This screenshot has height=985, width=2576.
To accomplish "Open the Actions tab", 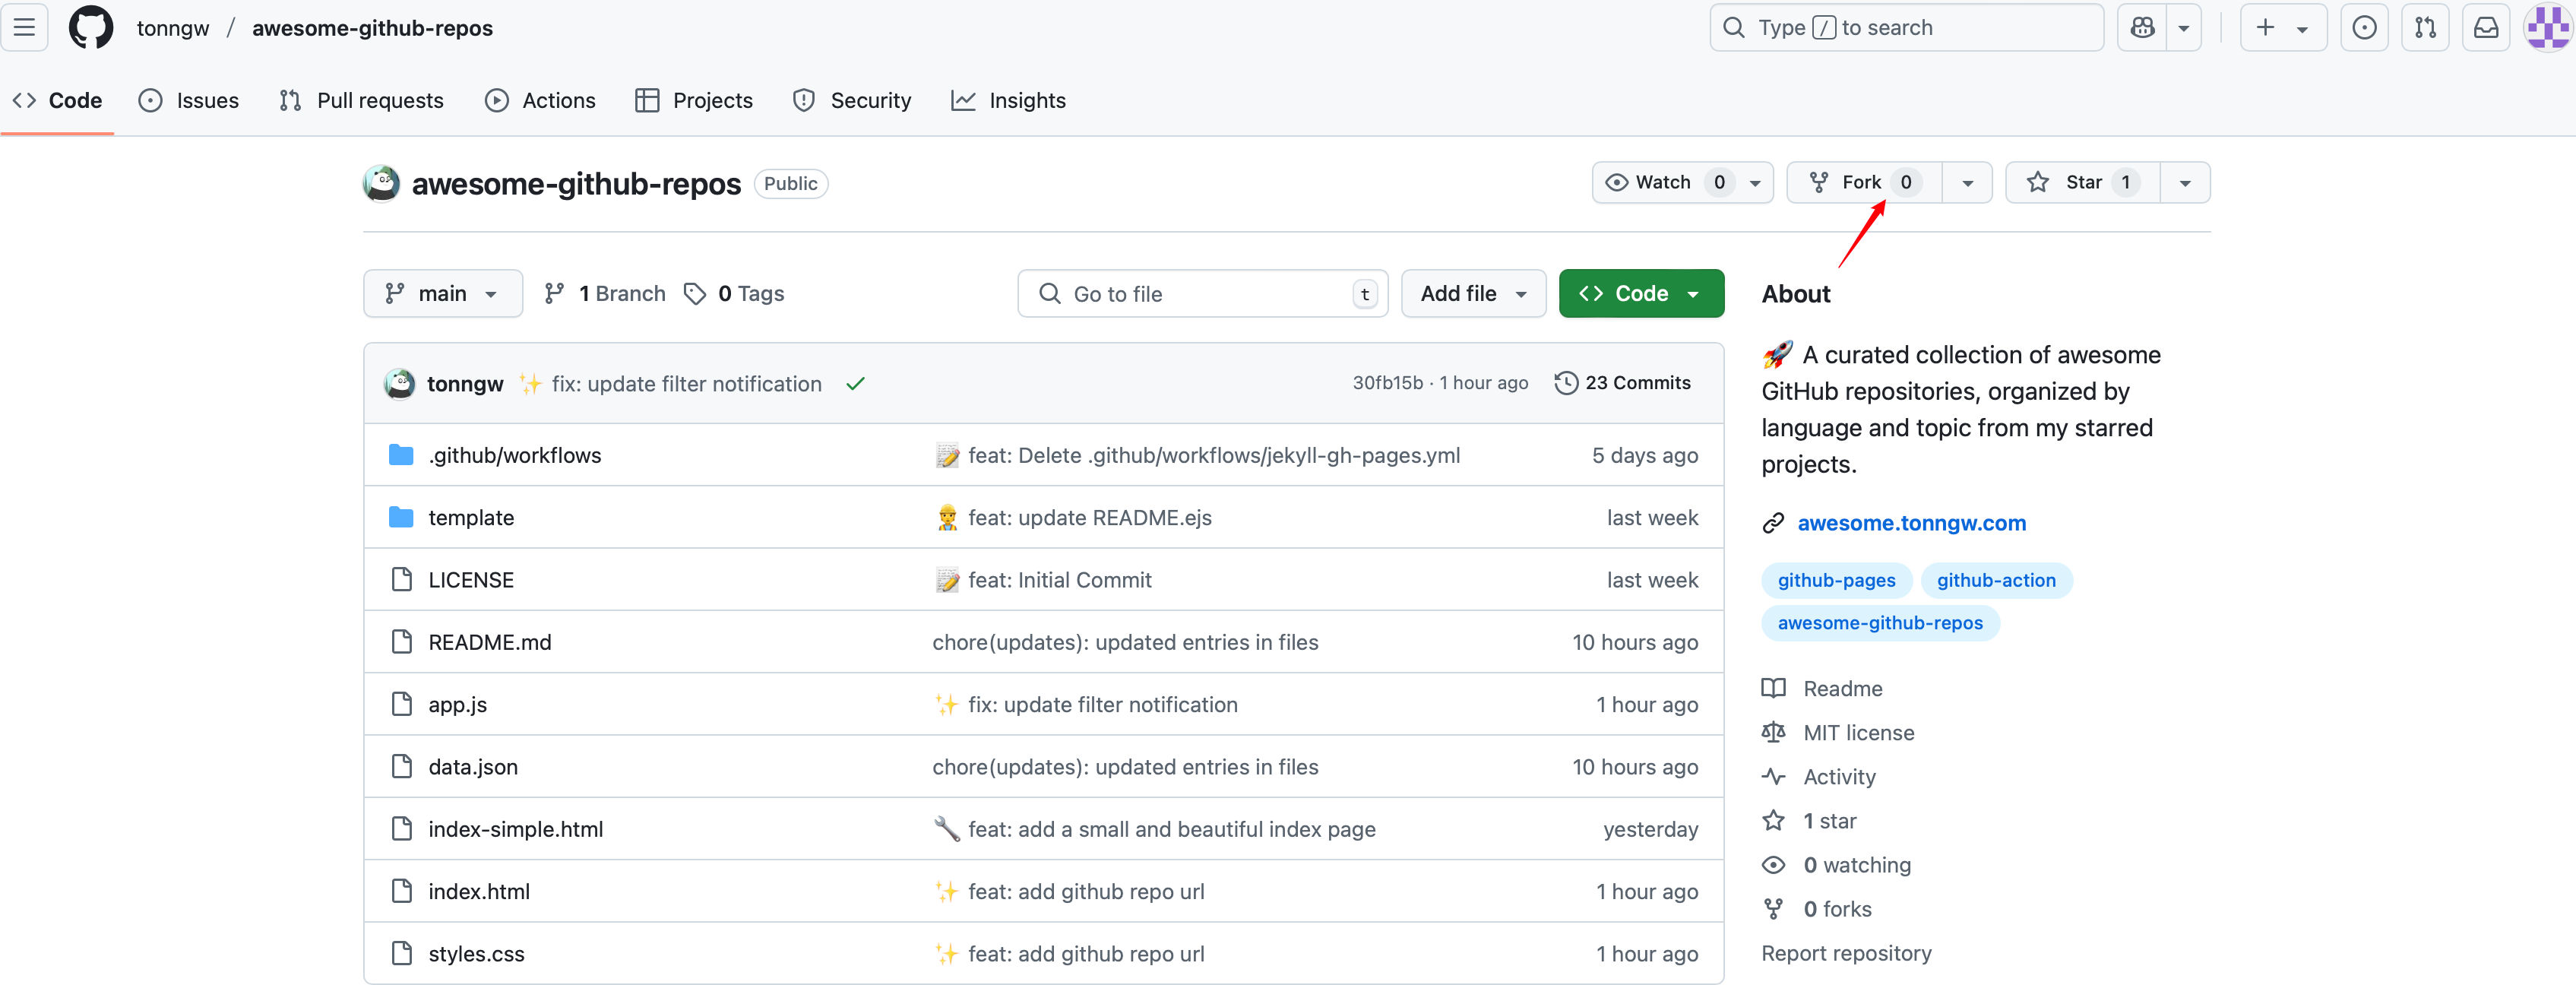I will pyautogui.click(x=540, y=100).
